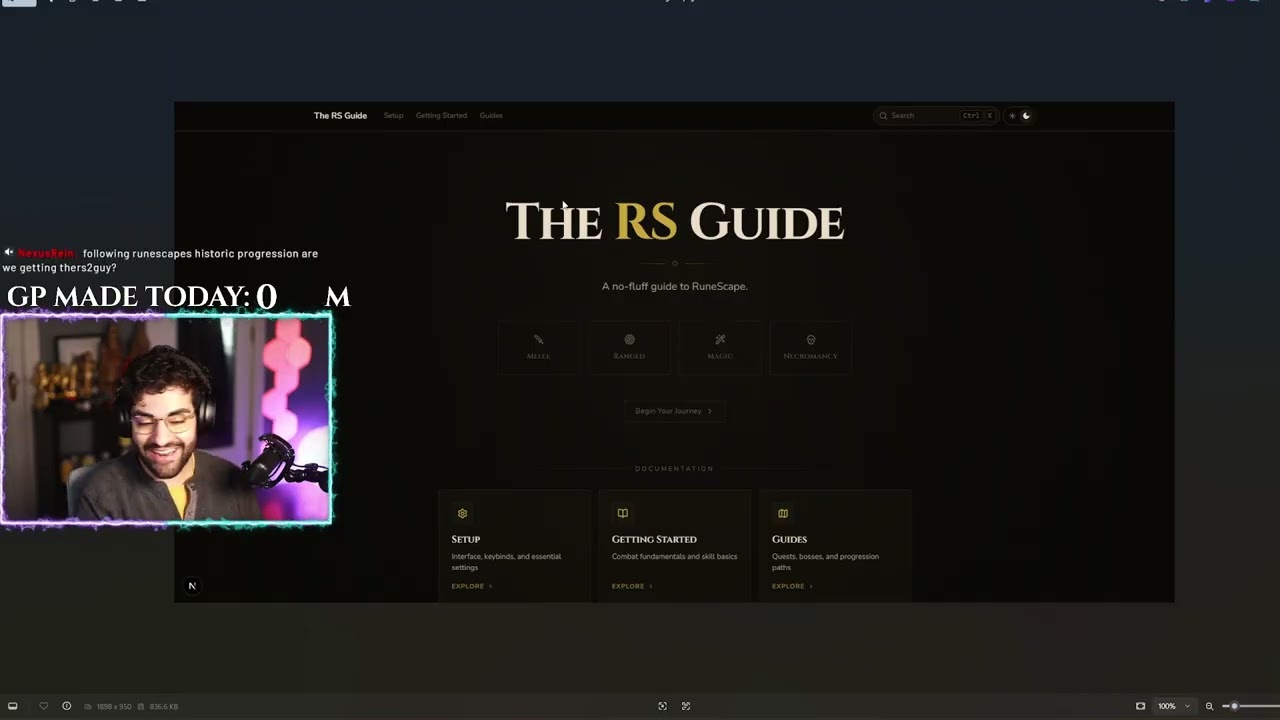Click the webcam overlay thumbnail
This screenshot has height=720, width=1280.
coord(166,419)
